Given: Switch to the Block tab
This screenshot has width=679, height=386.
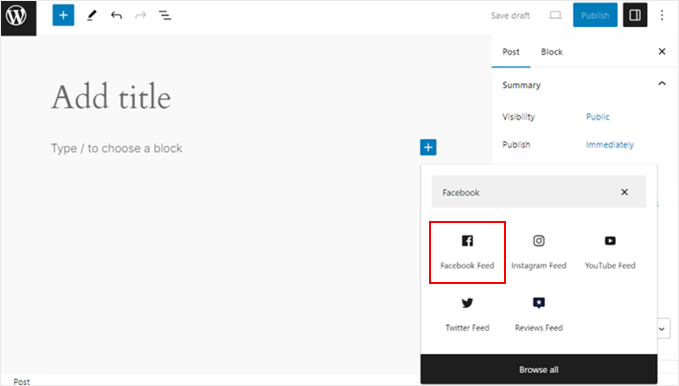Looking at the screenshot, I should pyautogui.click(x=551, y=52).
